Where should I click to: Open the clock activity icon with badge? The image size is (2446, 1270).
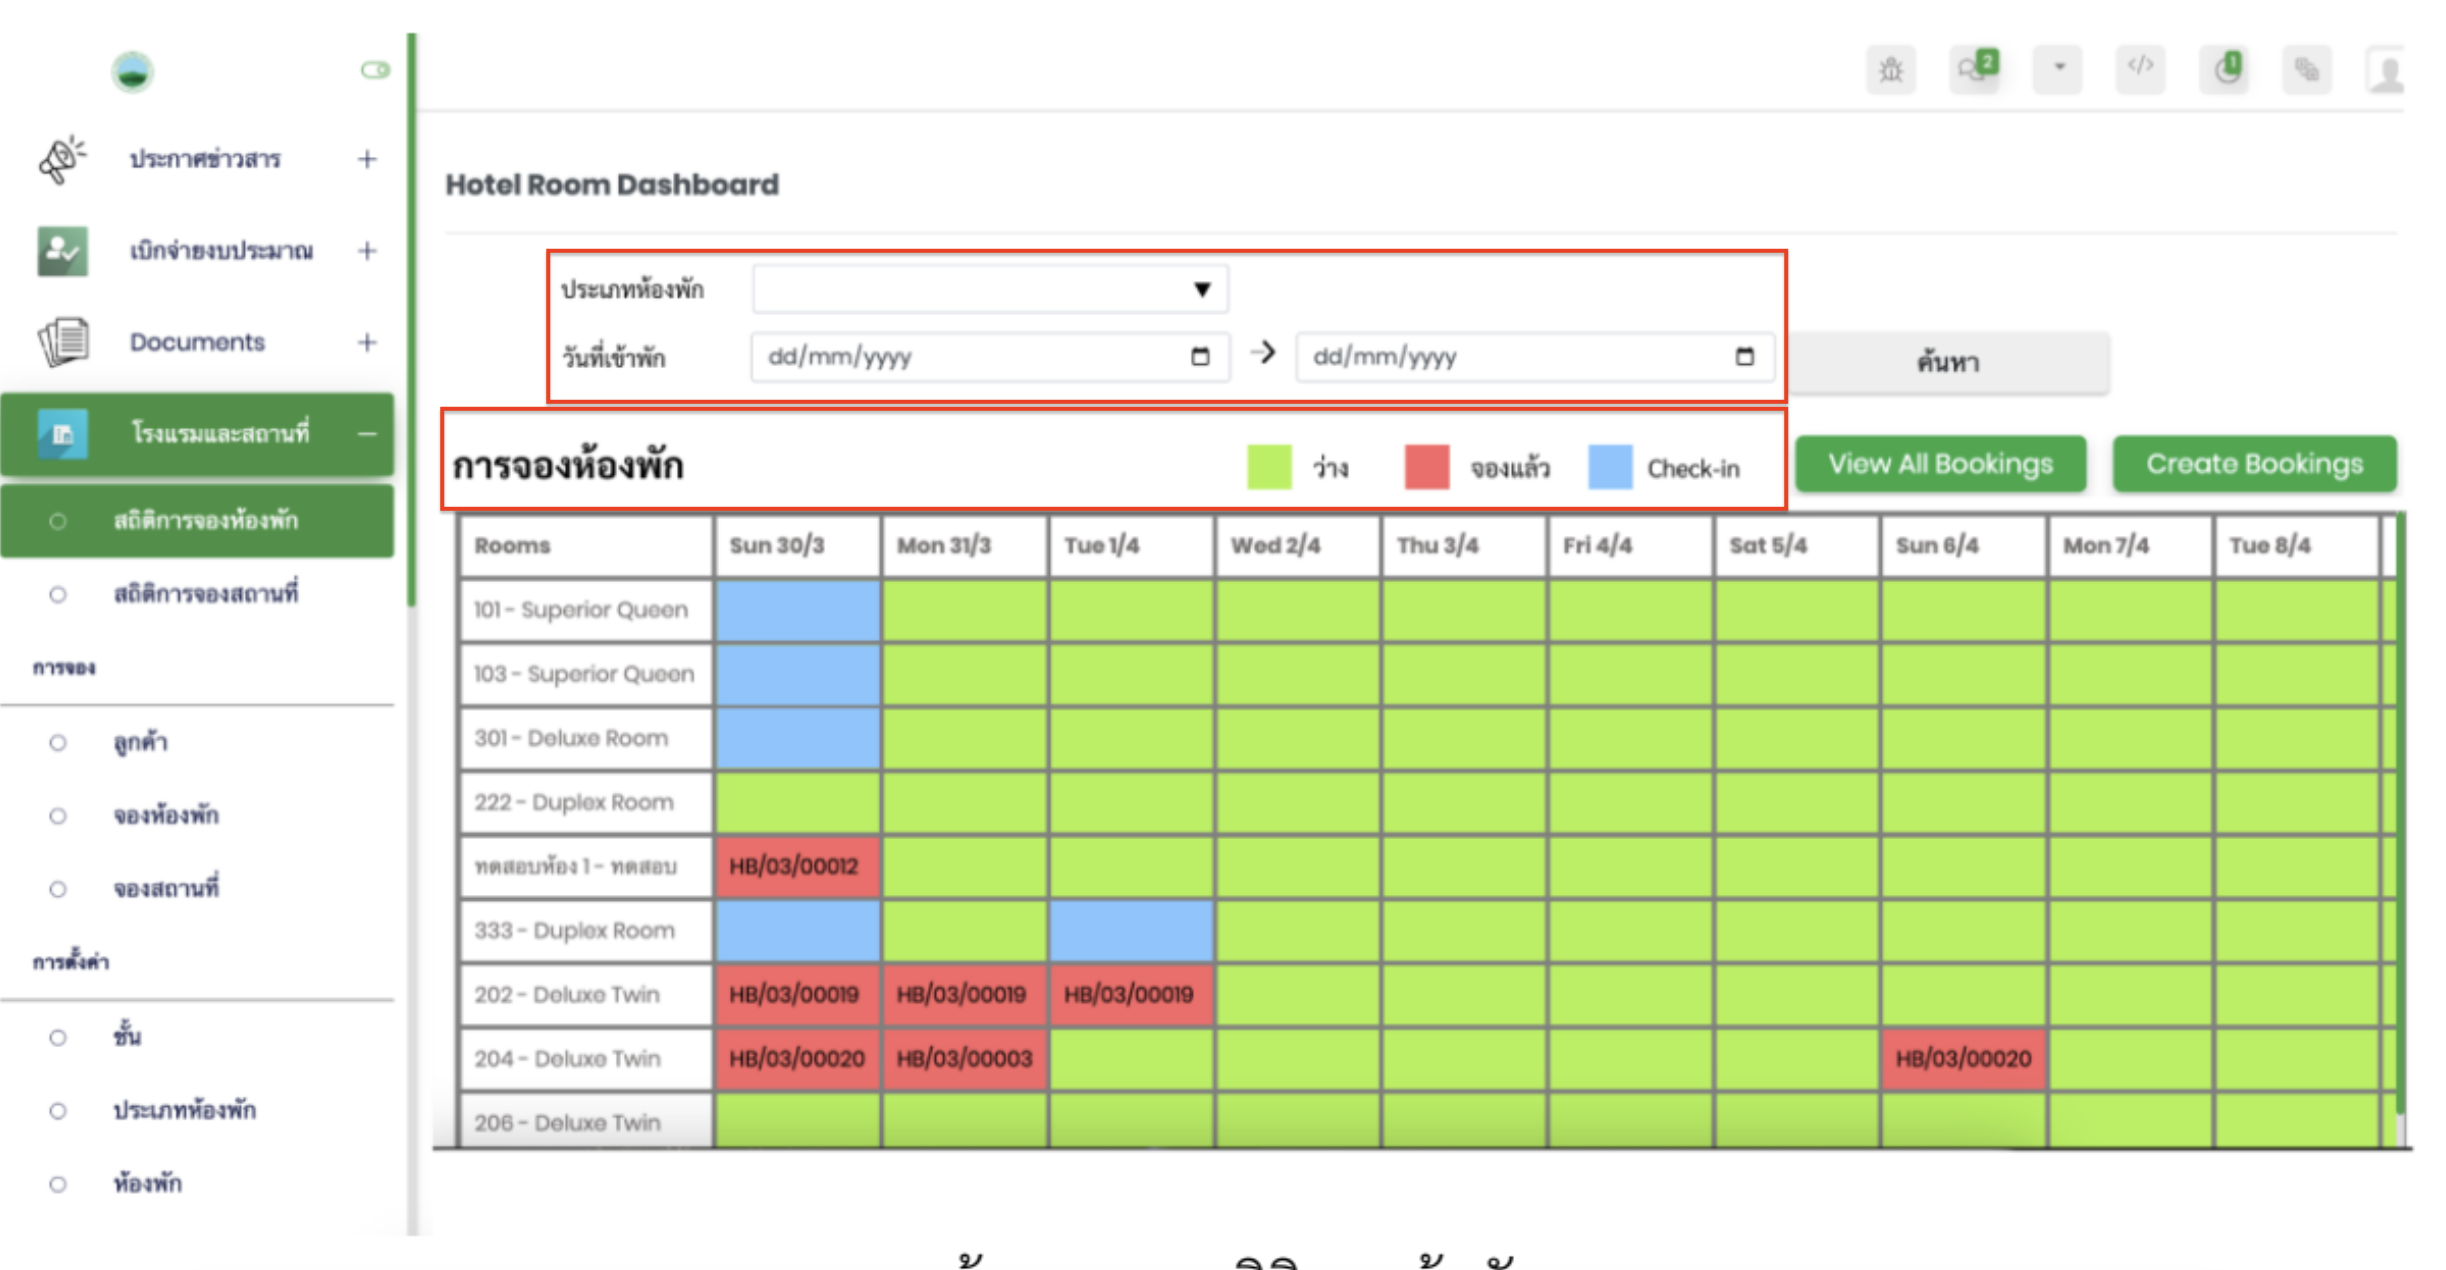click(2225, 70)
